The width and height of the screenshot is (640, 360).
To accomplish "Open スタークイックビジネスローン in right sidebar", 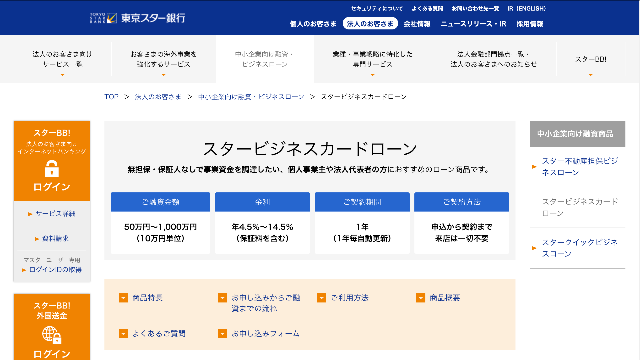I will point(580,248).
